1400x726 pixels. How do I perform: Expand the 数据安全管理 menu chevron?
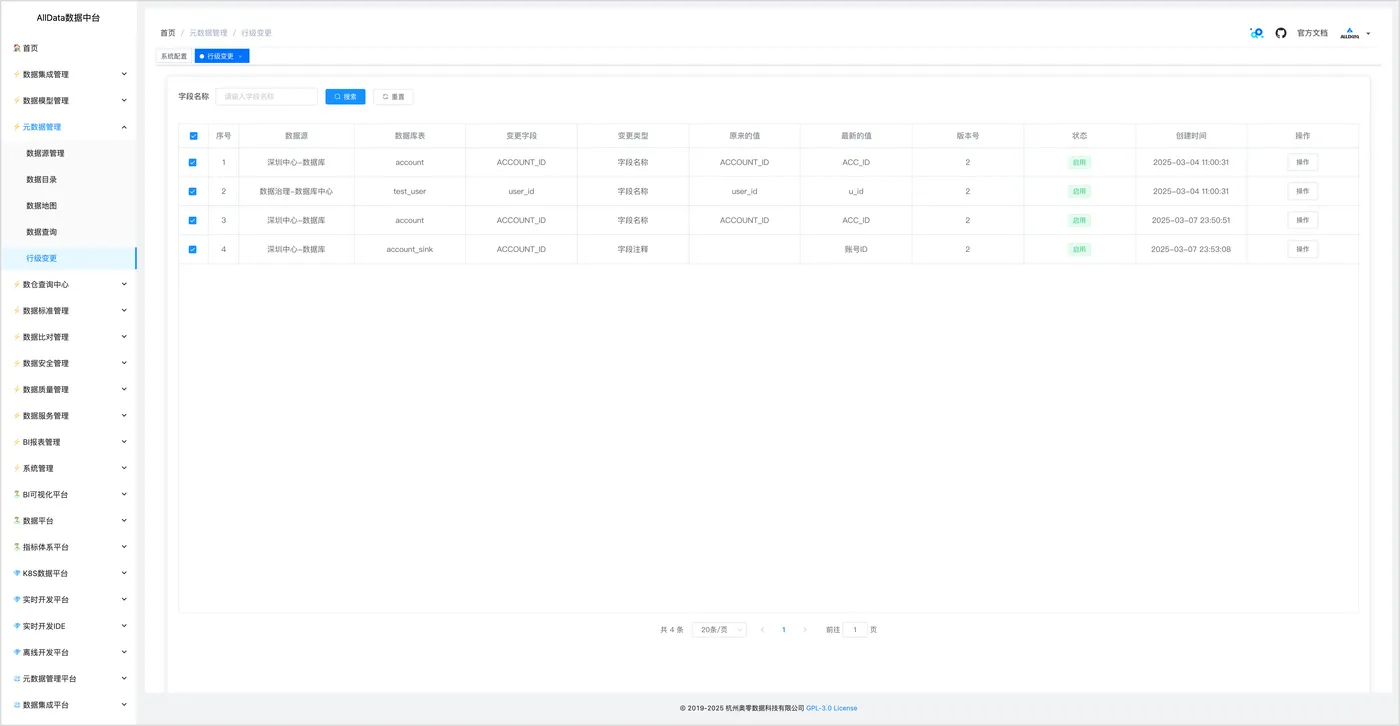pyautogui.click(x=124, y=363)
